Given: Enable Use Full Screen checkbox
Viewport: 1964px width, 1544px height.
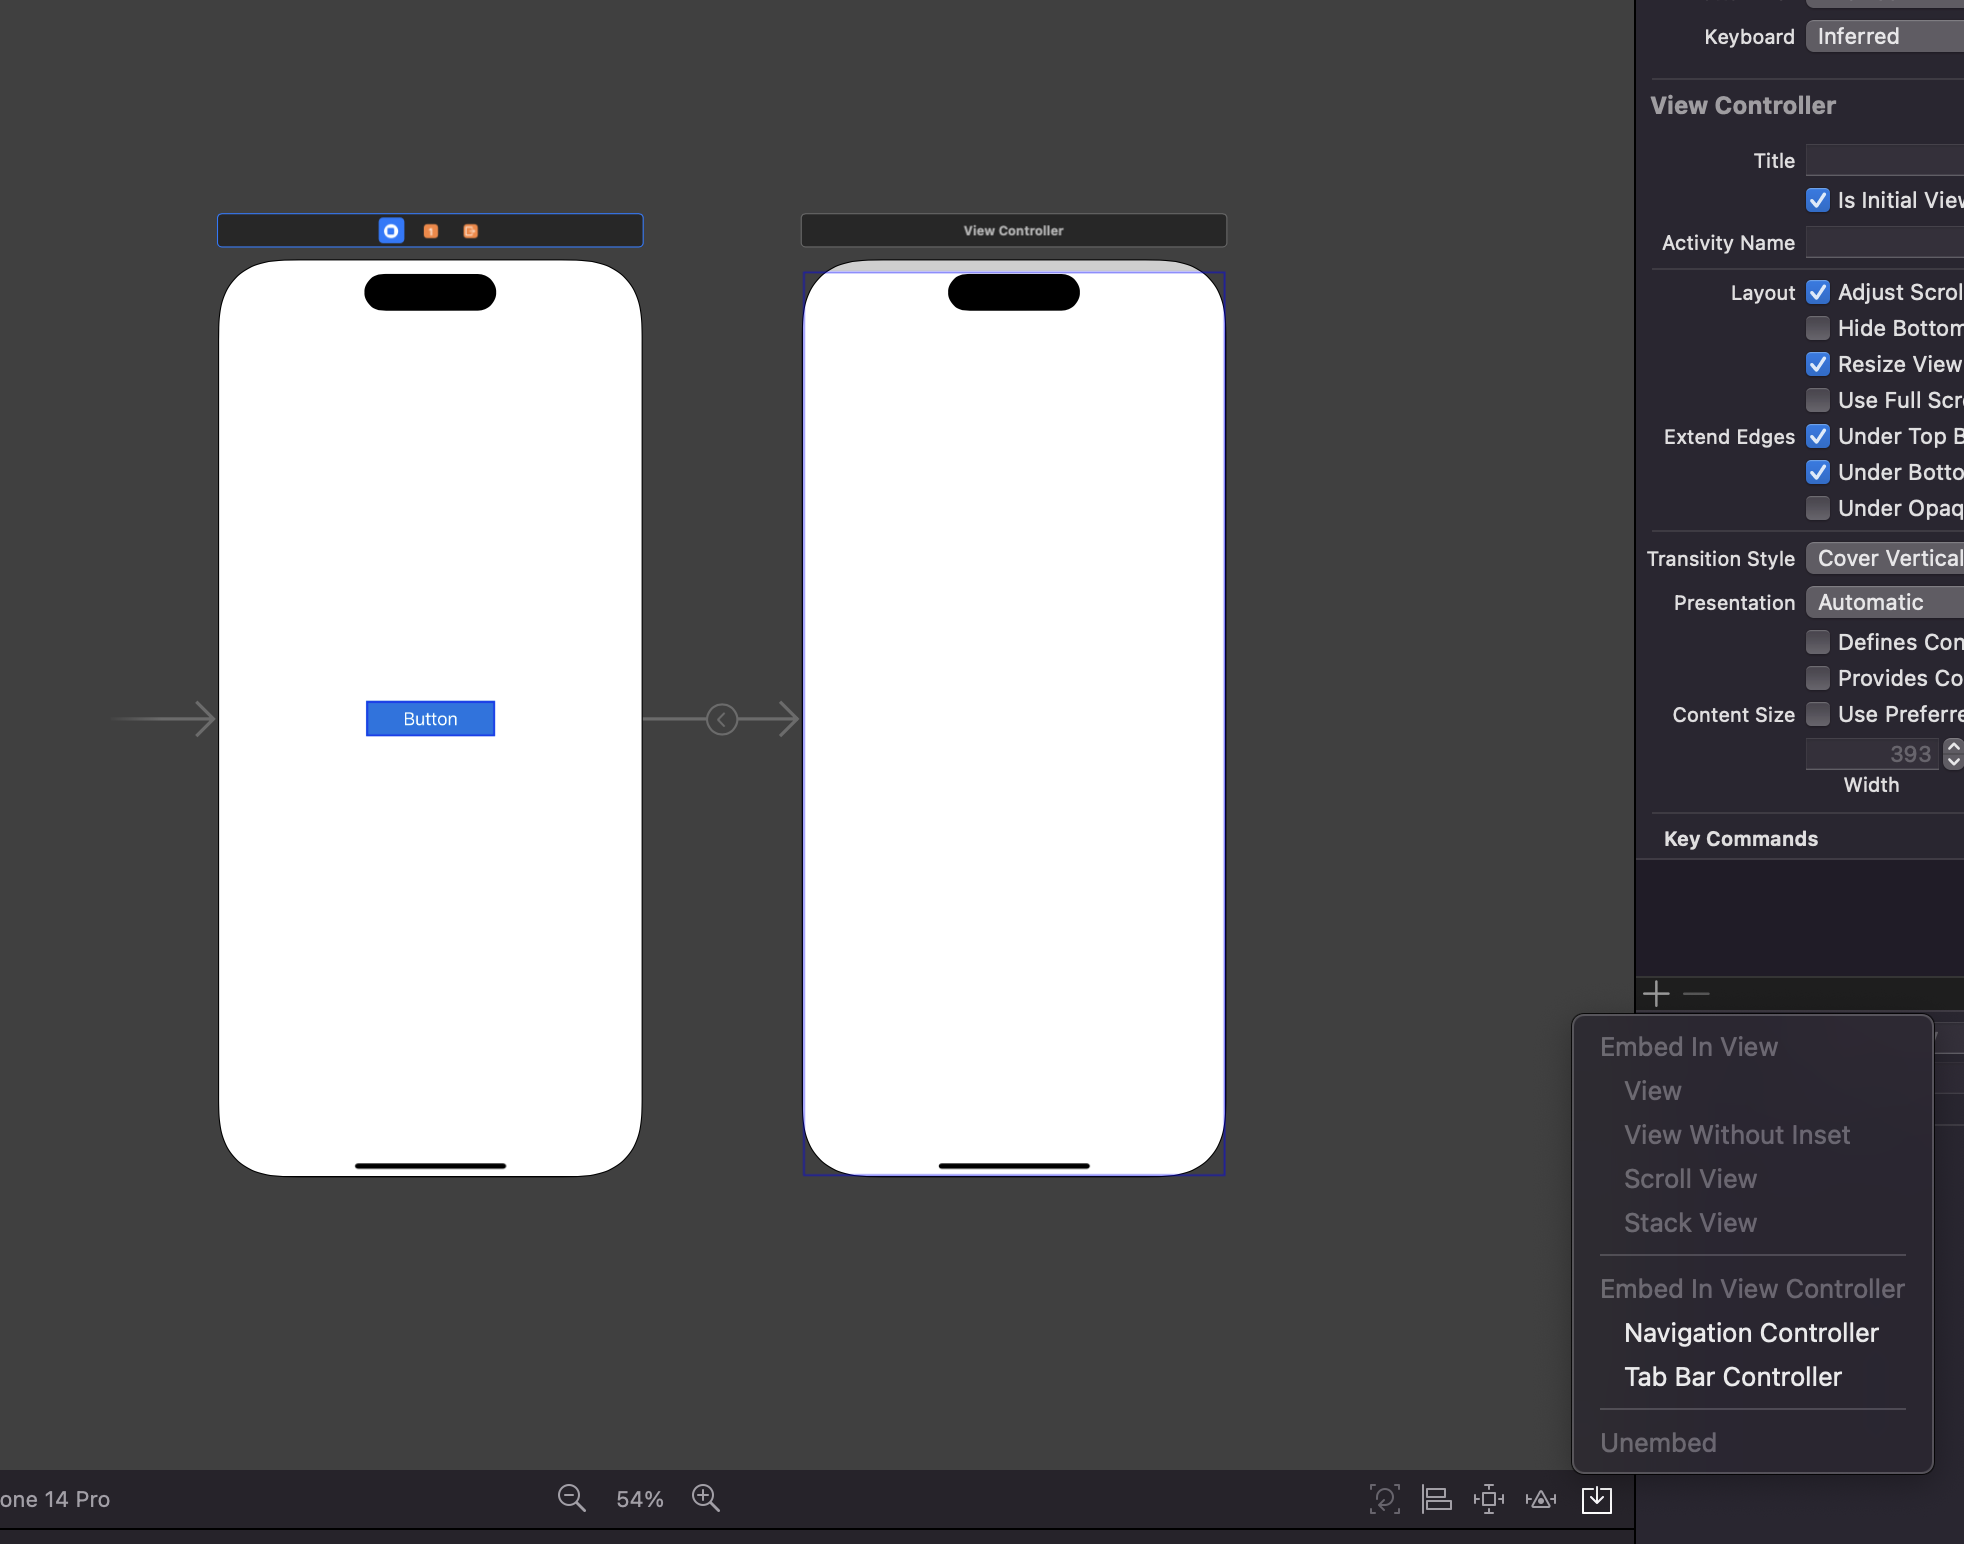Looking at the screenshot, I should (1818, 400).
